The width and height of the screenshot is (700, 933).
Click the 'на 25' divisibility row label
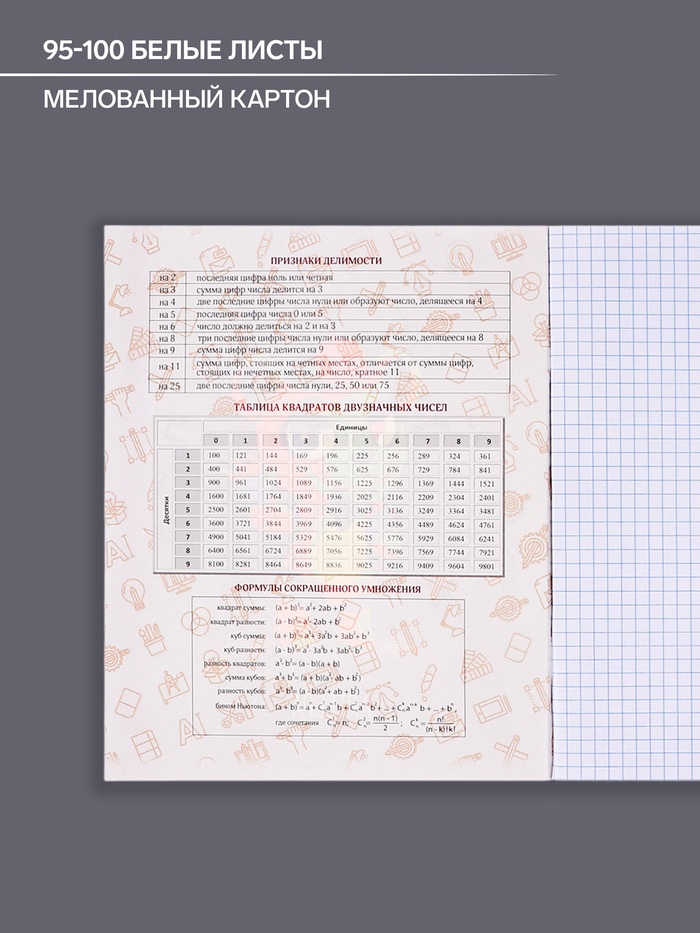click(169, 386)
